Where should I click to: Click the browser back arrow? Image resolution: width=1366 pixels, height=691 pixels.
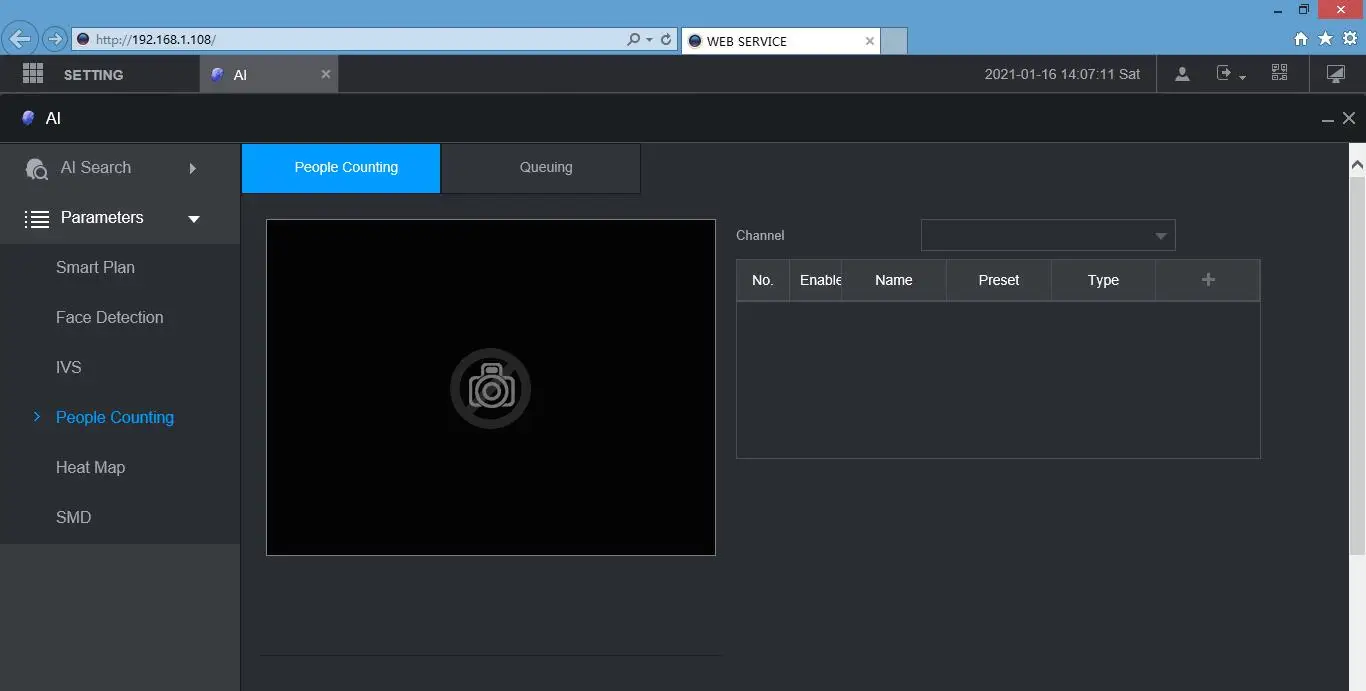coord(20,40)
